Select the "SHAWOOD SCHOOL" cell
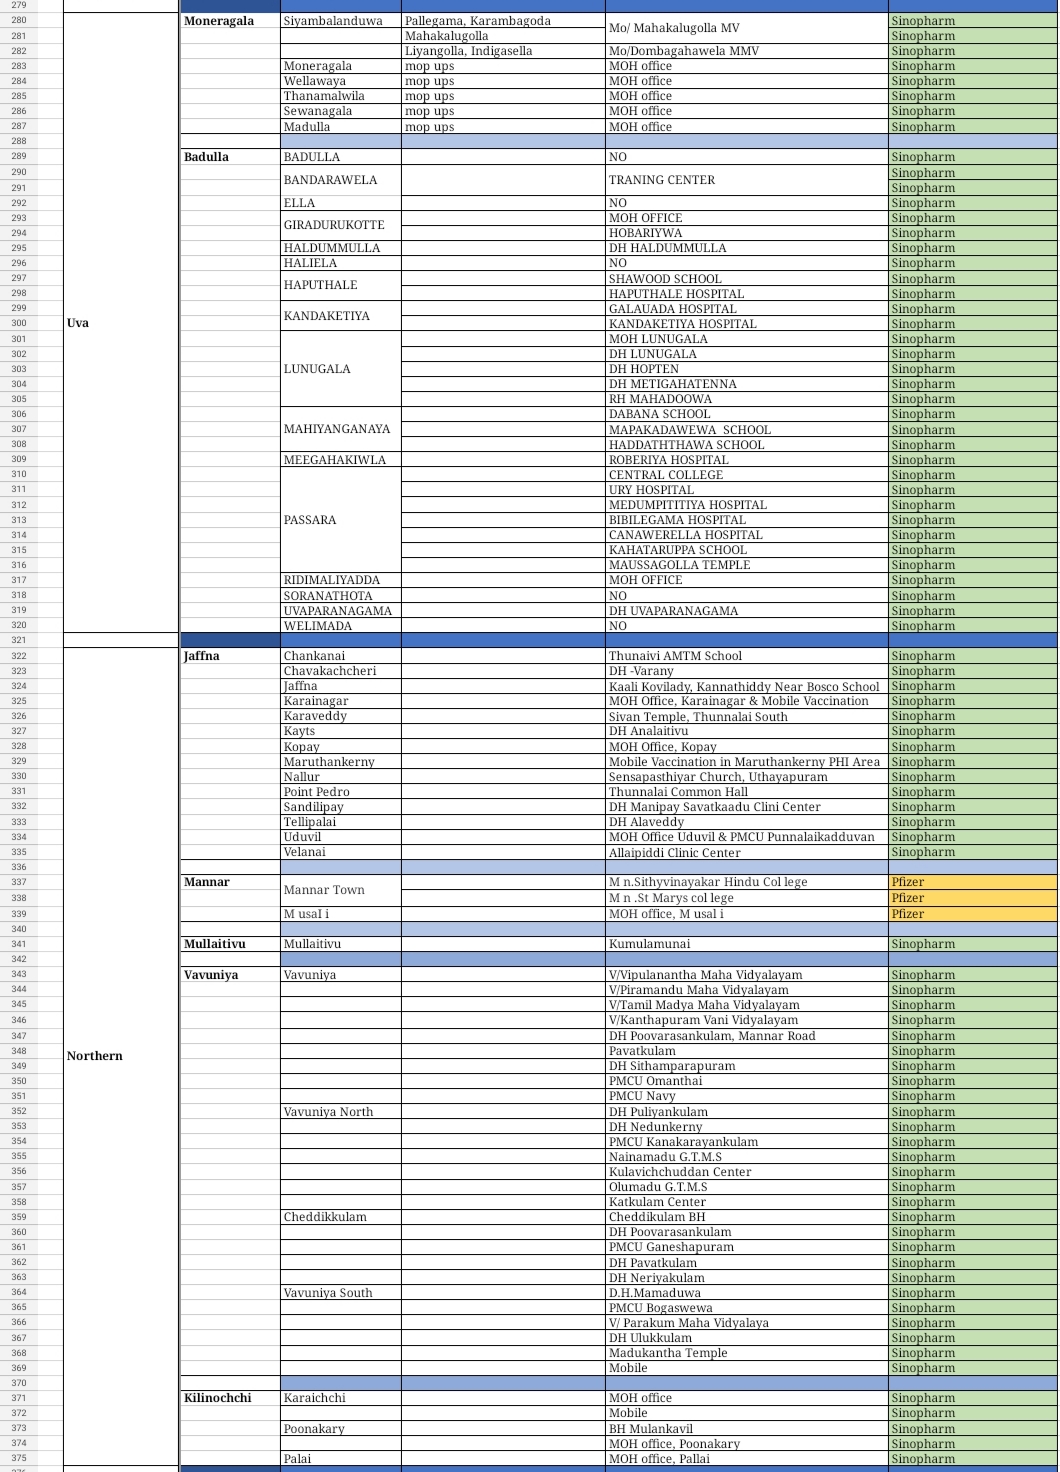This screenshot has width=1060, height=1472. tap(747, 279)
